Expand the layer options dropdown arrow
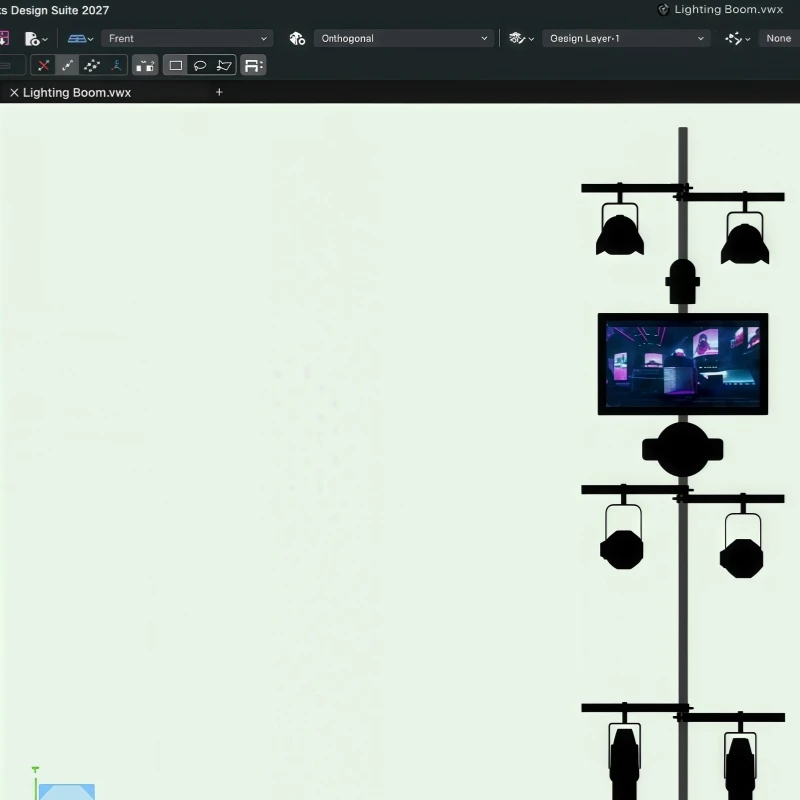Screen dimensions: 800x800 [531, 39]
